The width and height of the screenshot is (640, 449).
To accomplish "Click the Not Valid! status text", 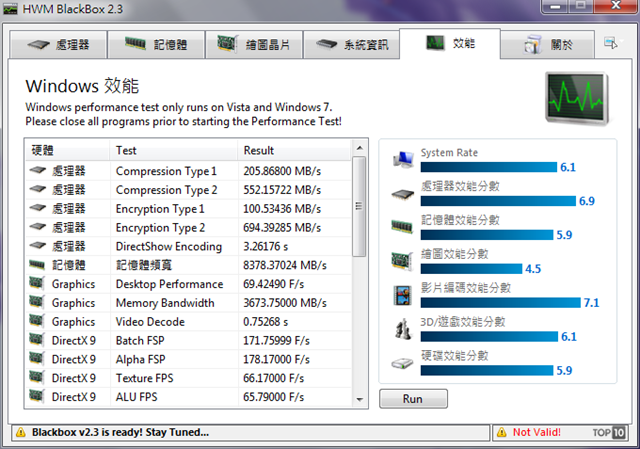I will click(537, 432).
